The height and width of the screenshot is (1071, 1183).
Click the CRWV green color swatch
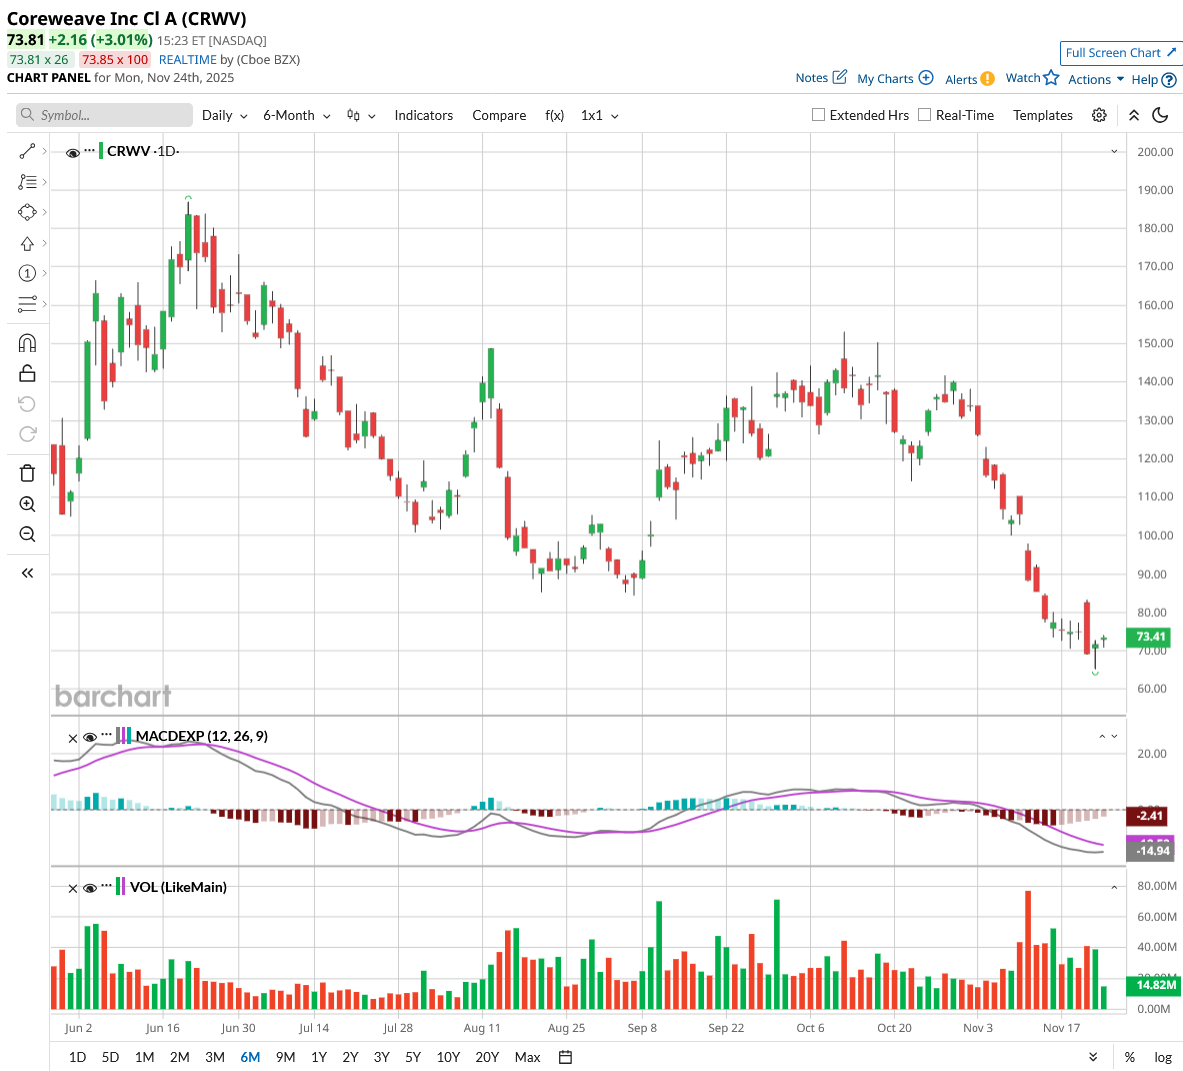(100, 151)
